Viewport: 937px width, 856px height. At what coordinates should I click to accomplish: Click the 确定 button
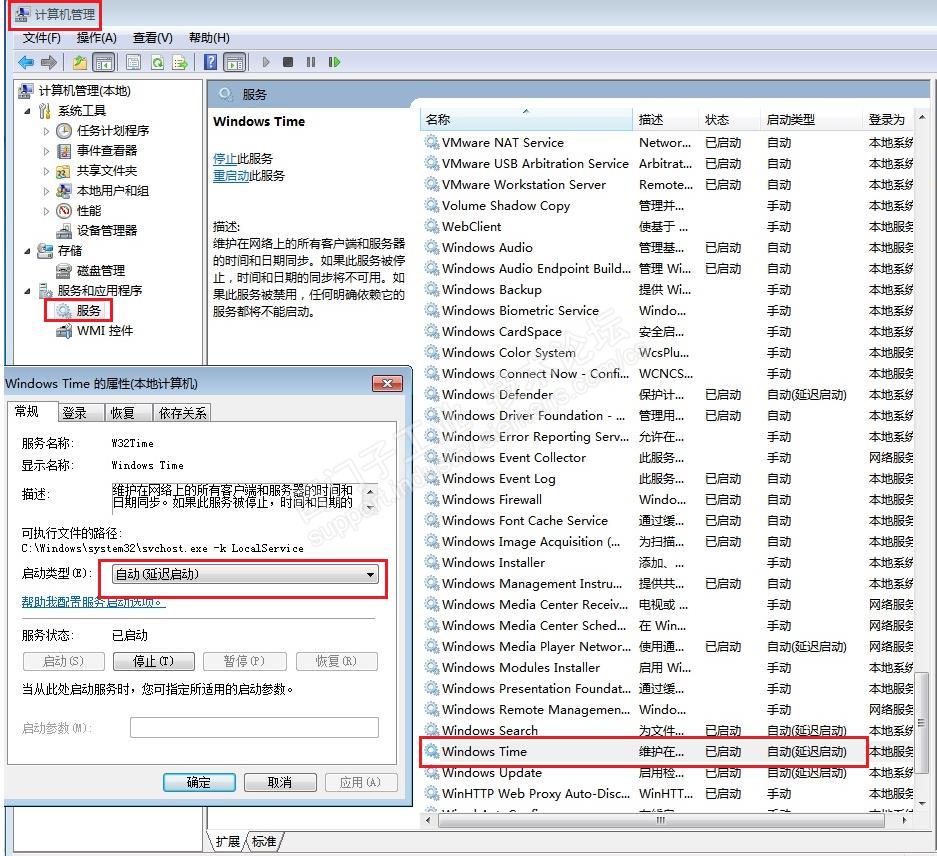(x=199, y=782)
